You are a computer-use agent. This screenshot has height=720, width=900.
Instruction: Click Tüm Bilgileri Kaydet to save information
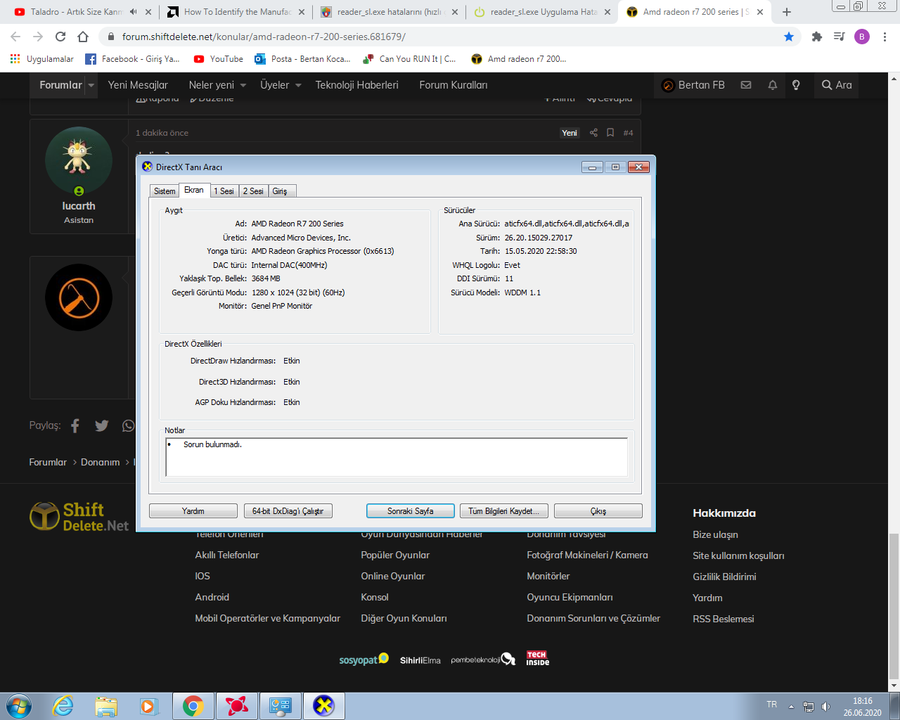coord(504,511)
